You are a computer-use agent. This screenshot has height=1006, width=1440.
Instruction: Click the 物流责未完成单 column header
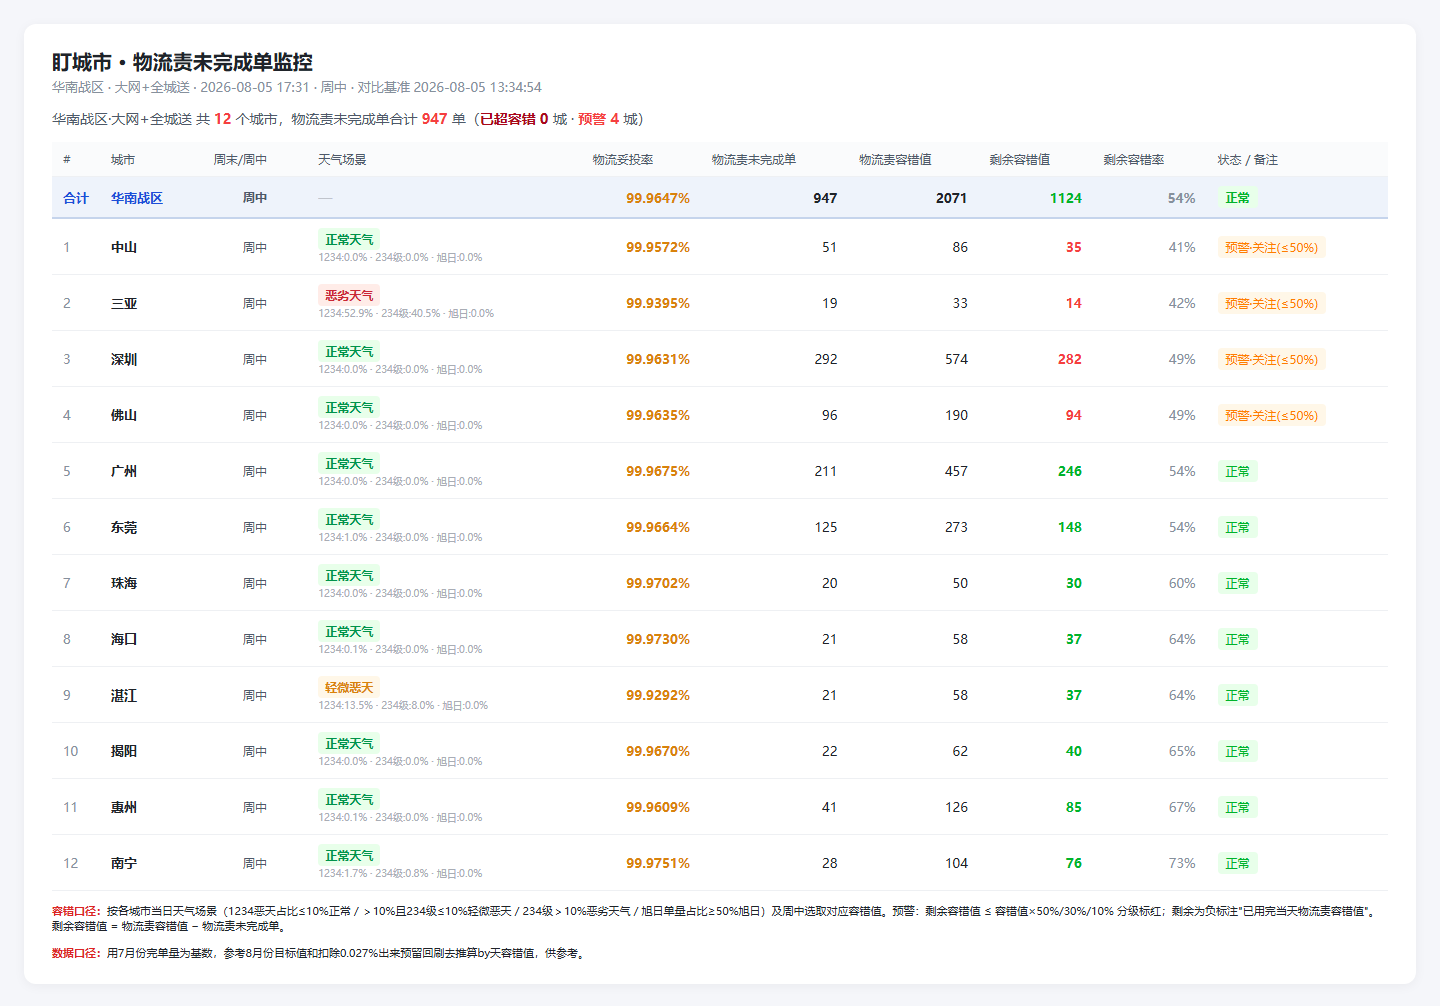pyautogui.click(x=754, y=160)
